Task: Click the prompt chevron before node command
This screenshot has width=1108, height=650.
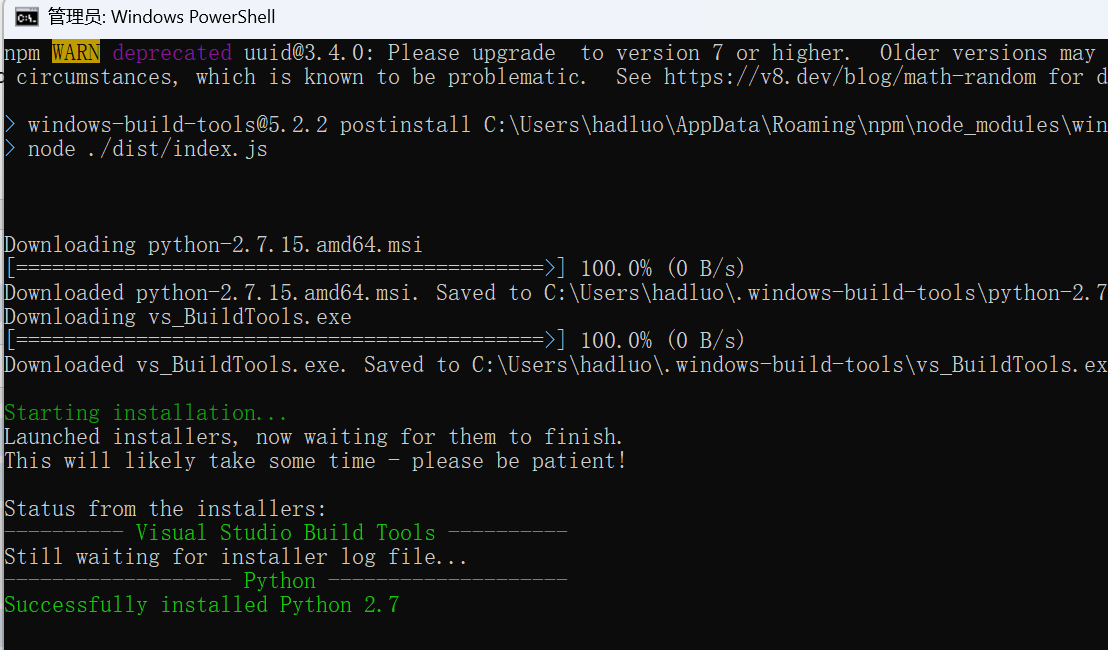Action: (10, 149)
